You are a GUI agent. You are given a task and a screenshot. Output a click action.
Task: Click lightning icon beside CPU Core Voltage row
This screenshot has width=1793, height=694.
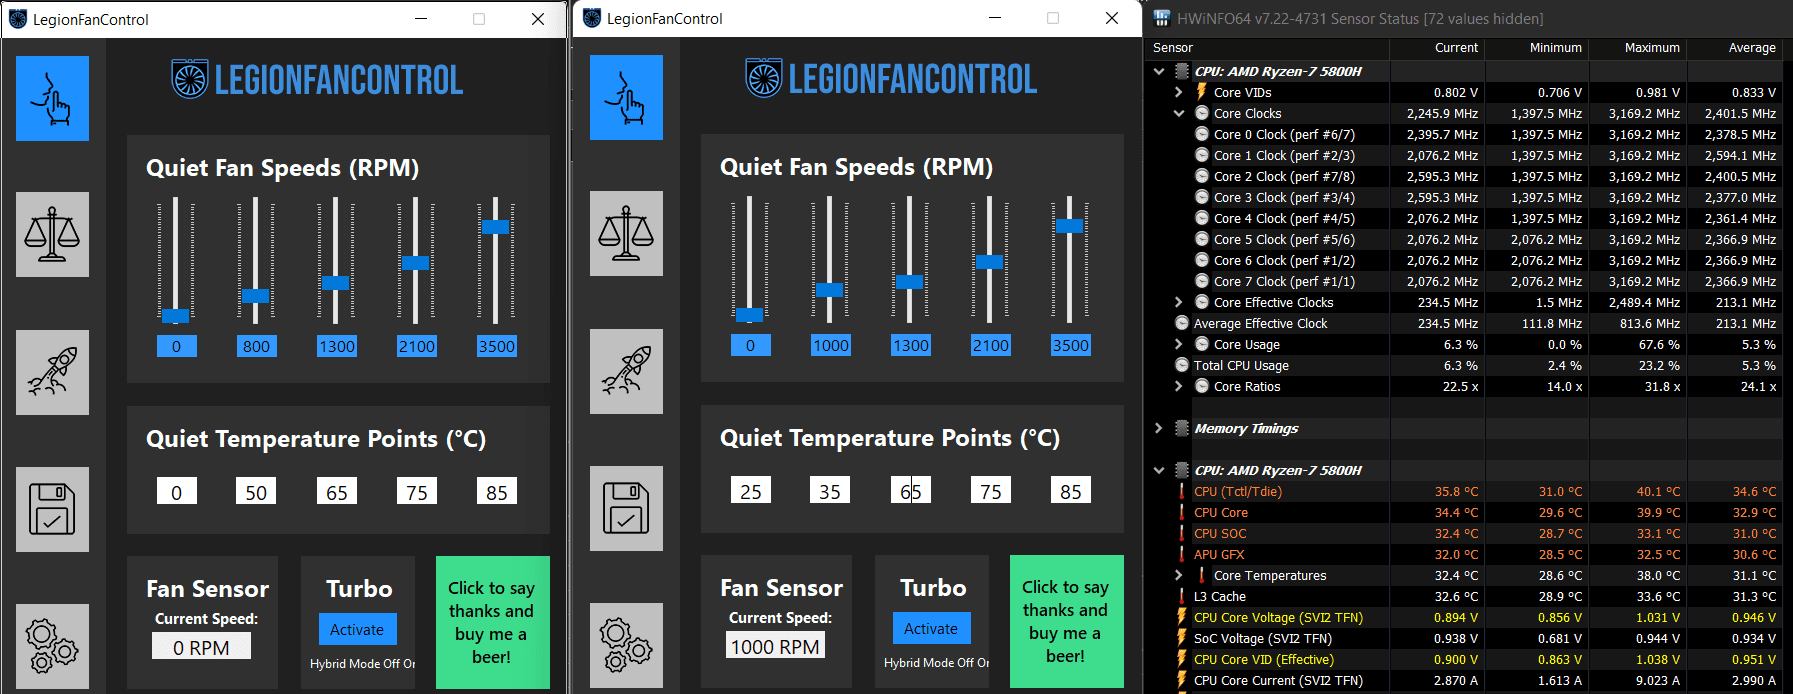point(1182,617)
